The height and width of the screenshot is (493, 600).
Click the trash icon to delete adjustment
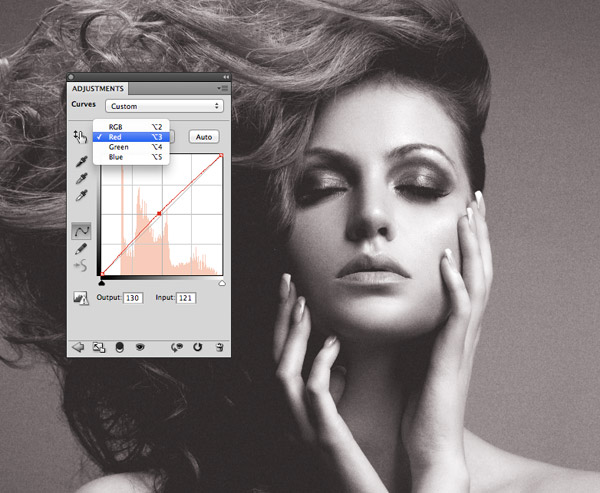219,347
